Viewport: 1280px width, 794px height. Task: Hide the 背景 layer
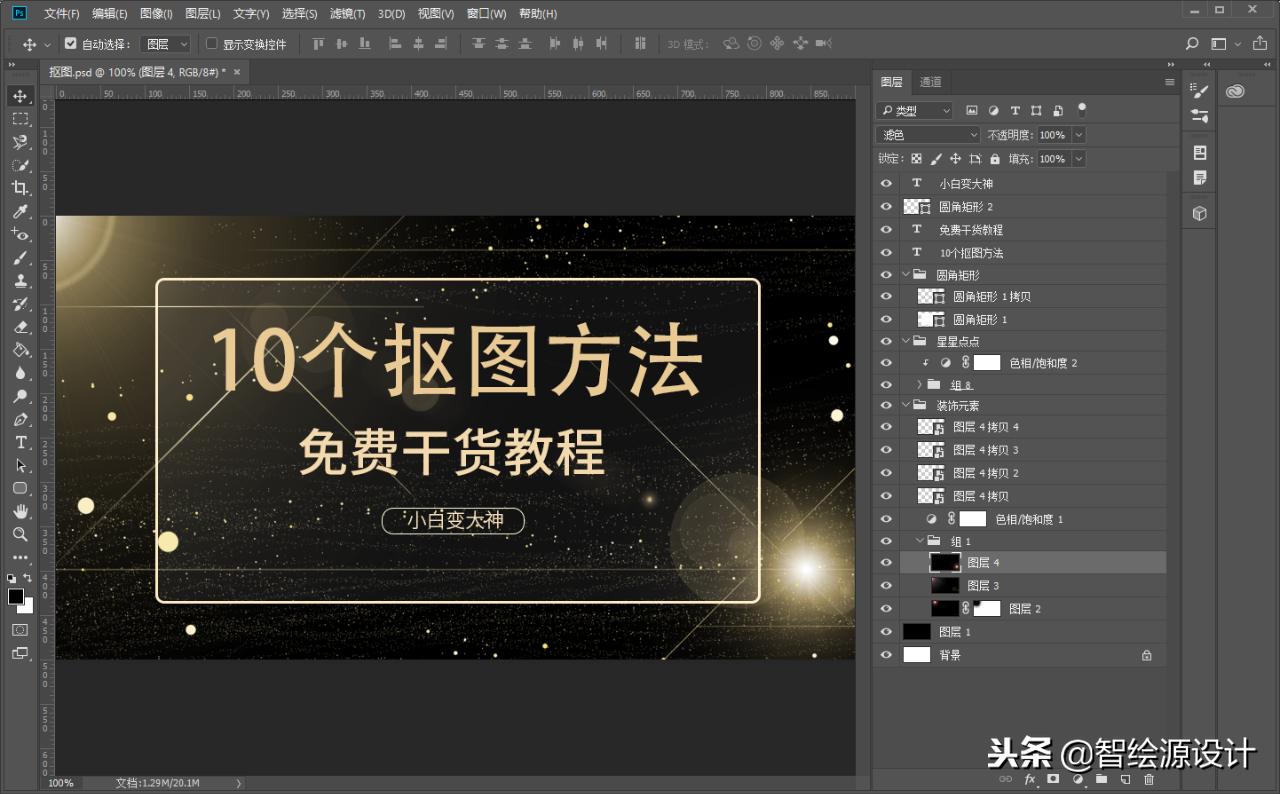[x=886, y=654]
